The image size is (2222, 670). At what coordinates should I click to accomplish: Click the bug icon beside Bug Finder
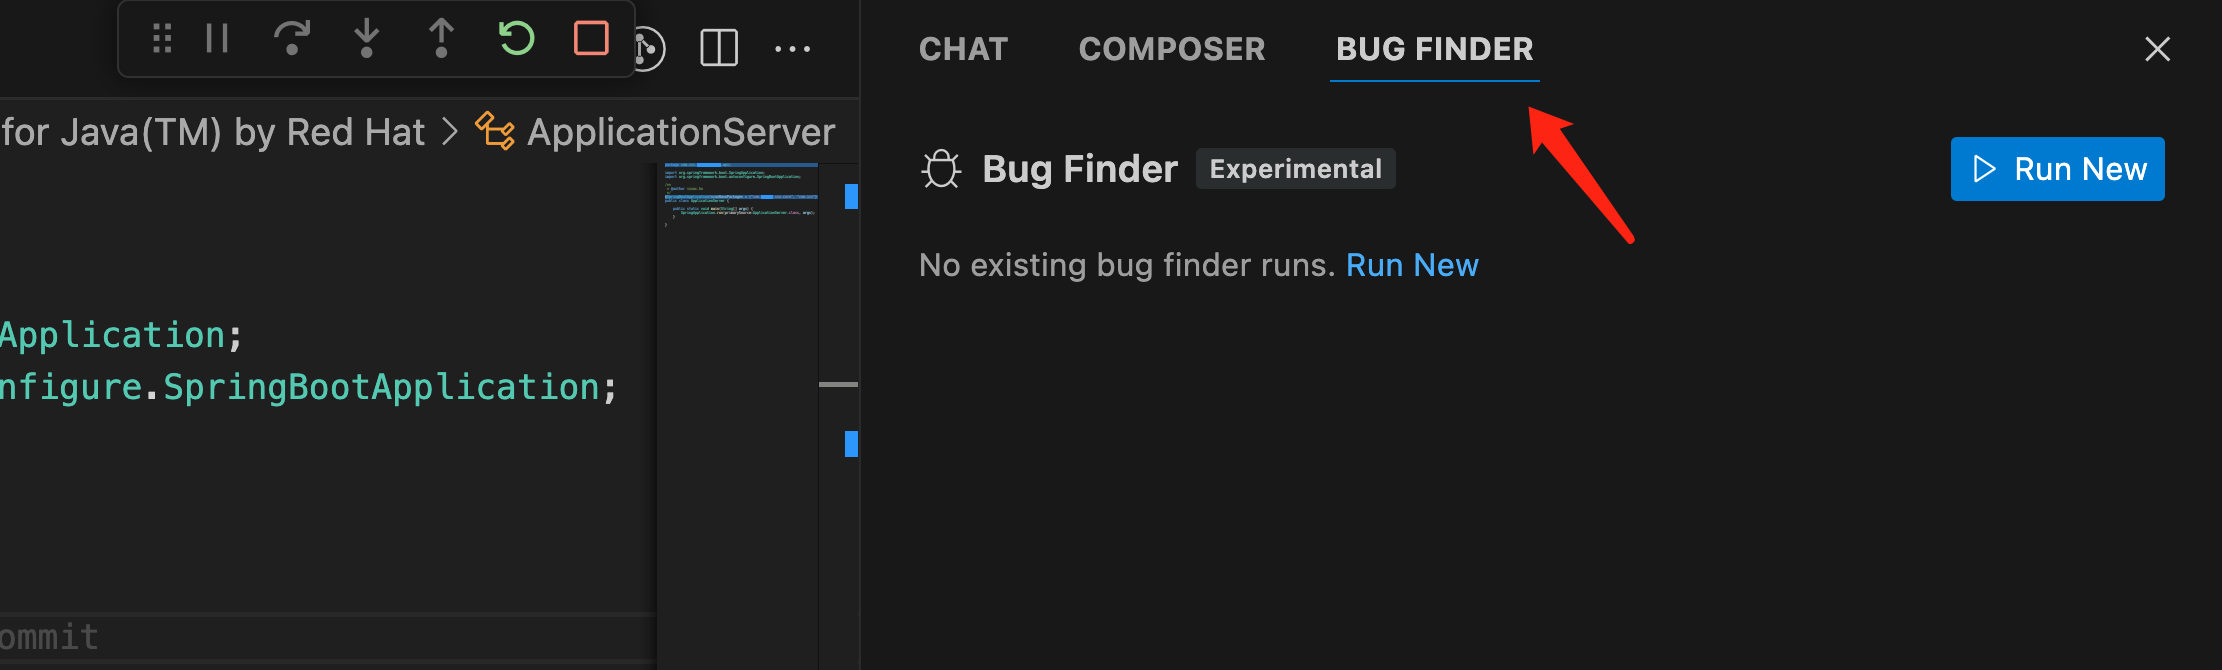coord(941,169)
